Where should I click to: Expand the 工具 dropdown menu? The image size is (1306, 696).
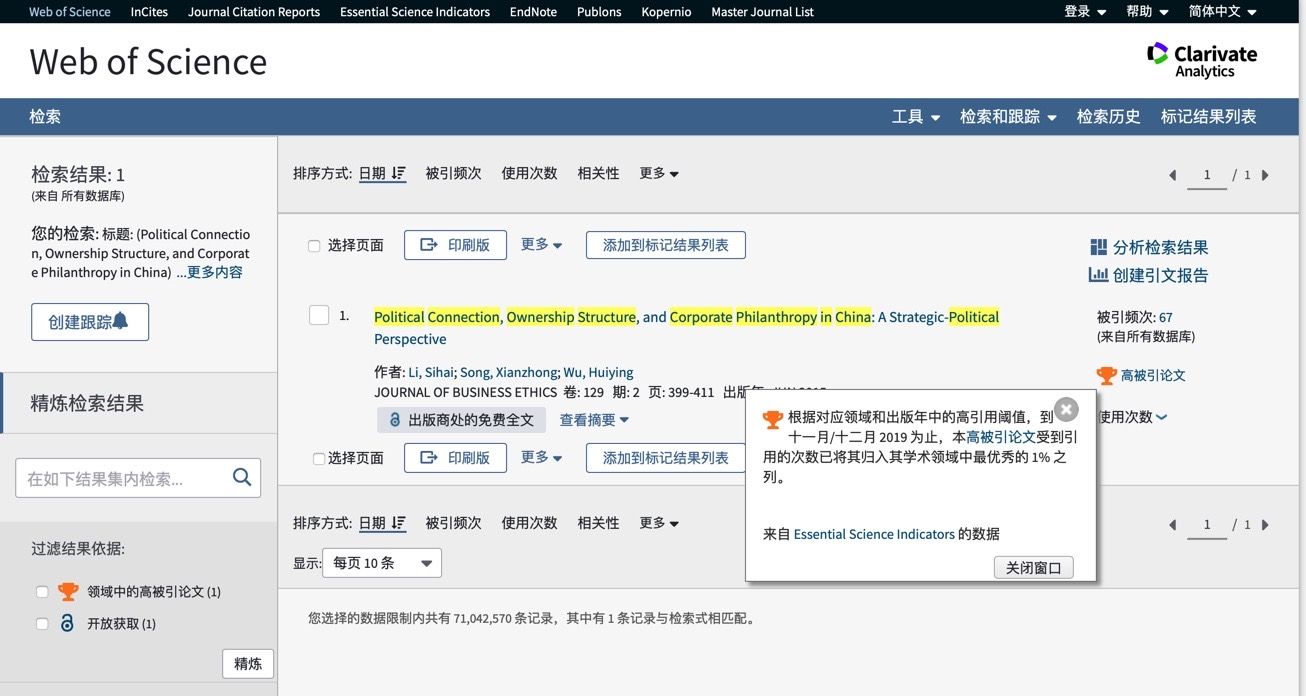(x=915, y=117)
